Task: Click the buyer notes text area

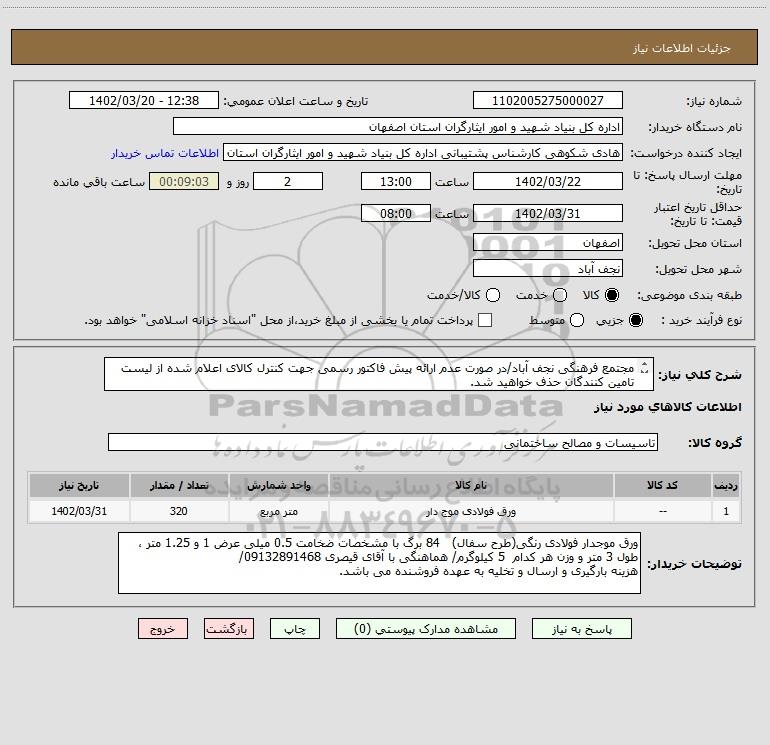Action: coord(379,563)
